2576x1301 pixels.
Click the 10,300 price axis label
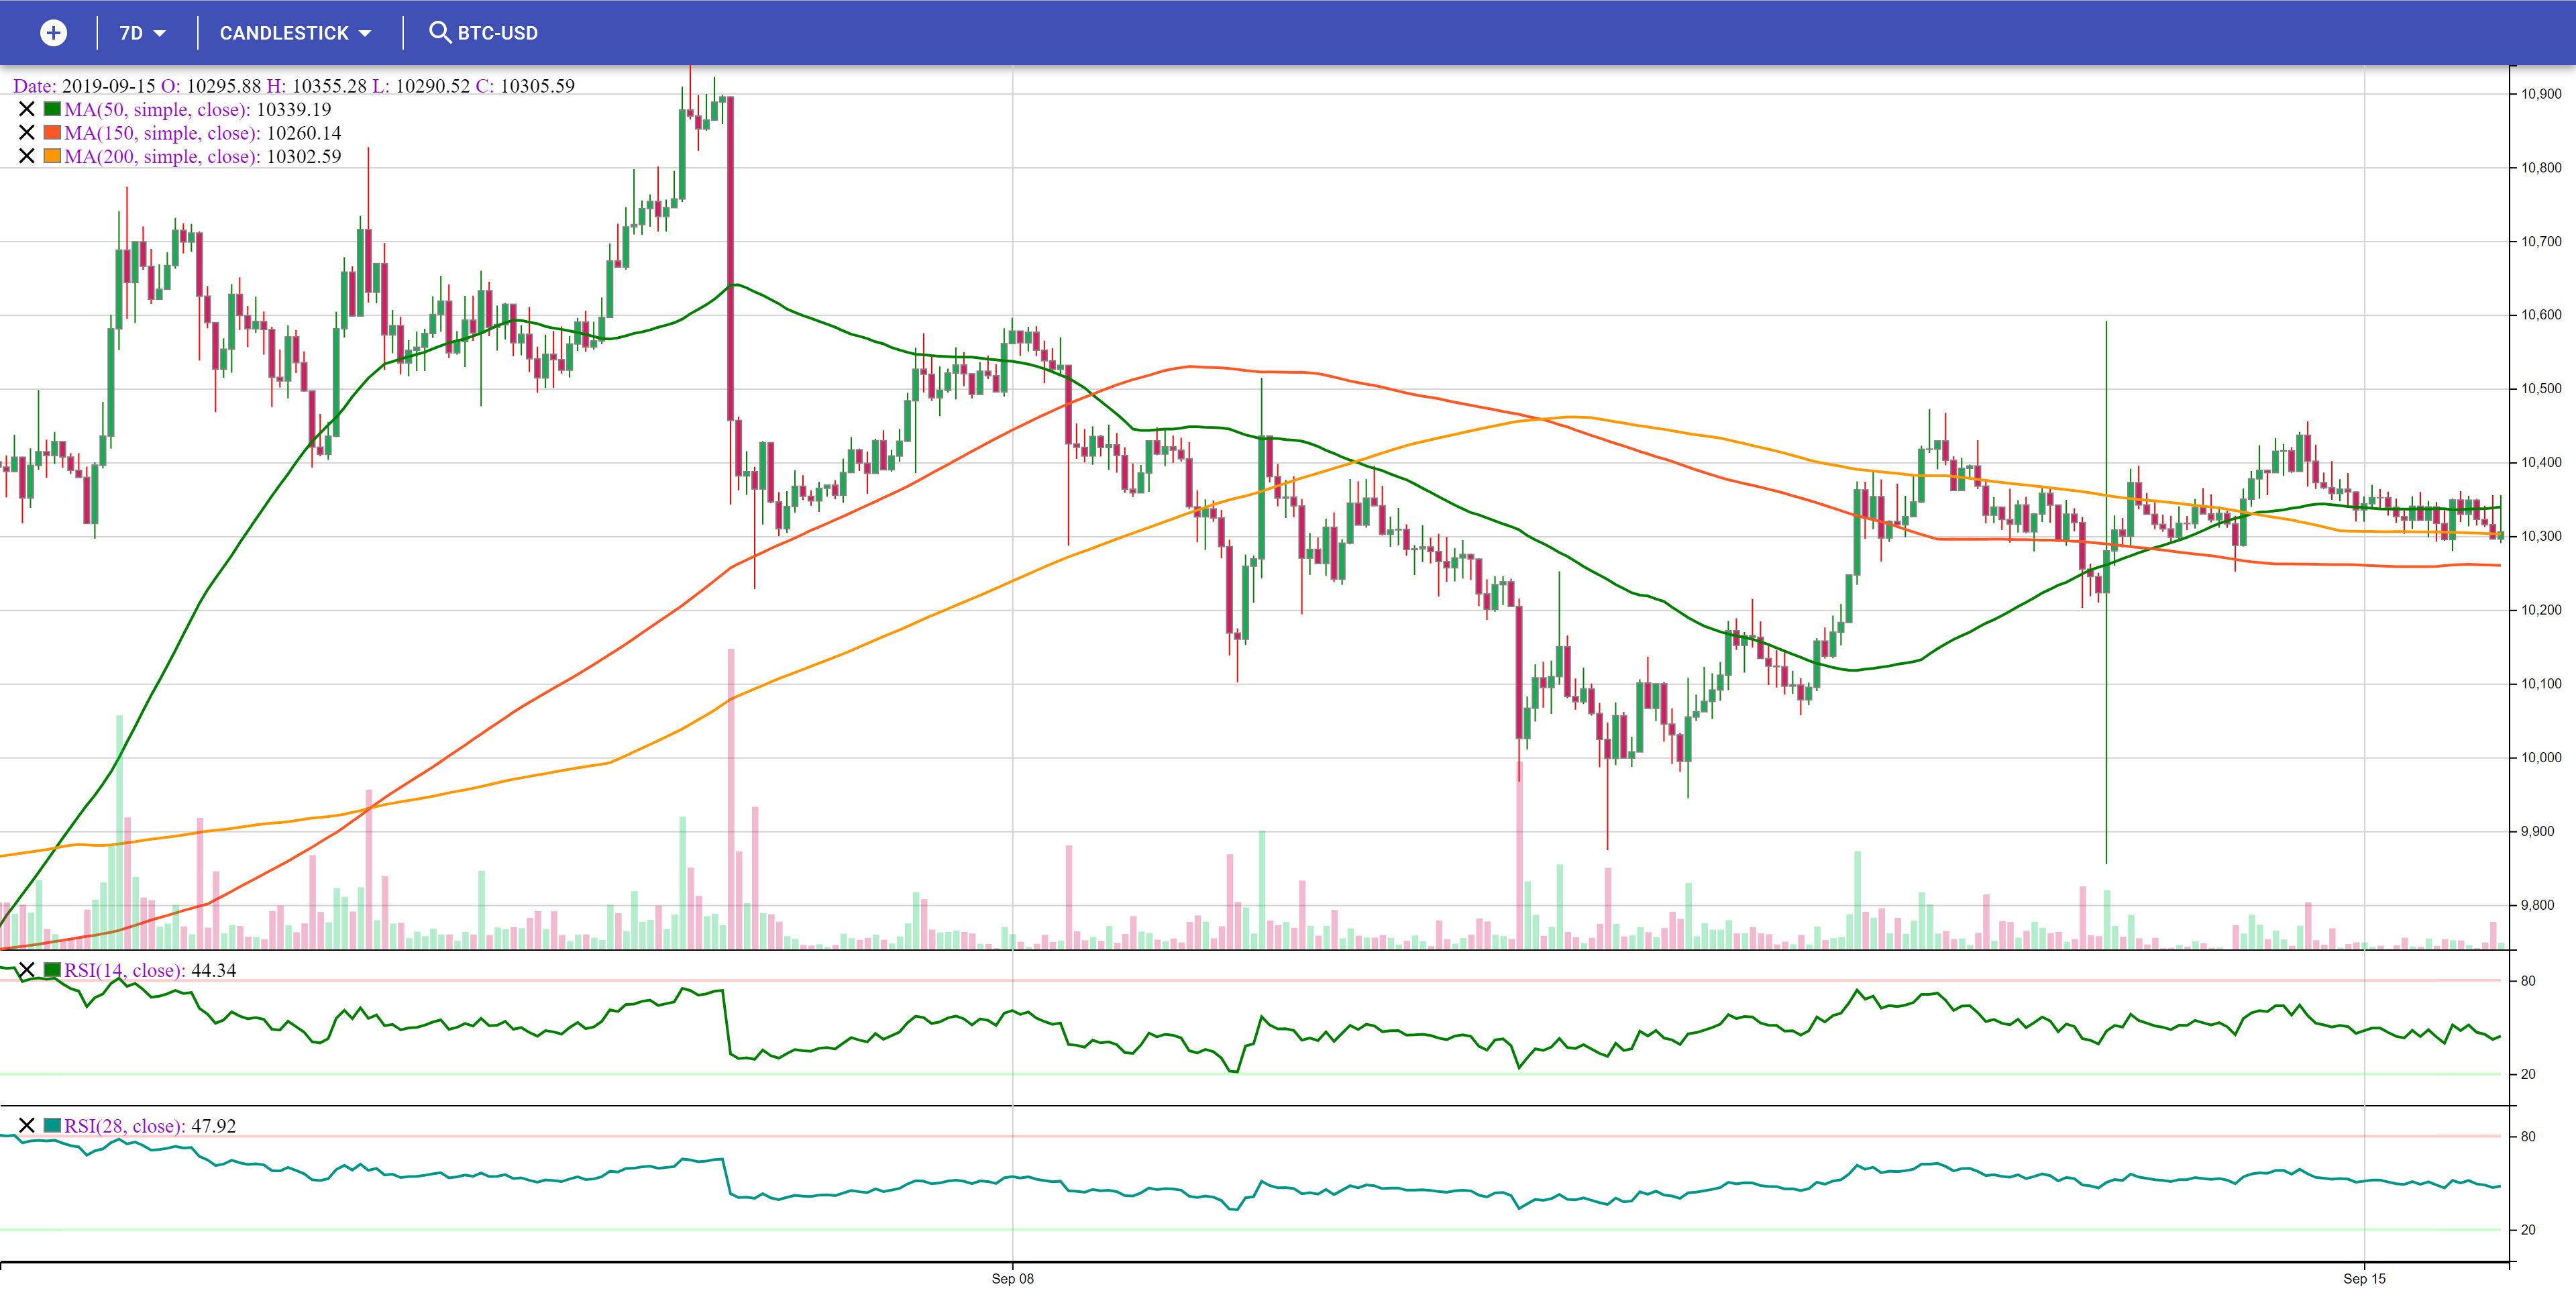(2541, 537)
